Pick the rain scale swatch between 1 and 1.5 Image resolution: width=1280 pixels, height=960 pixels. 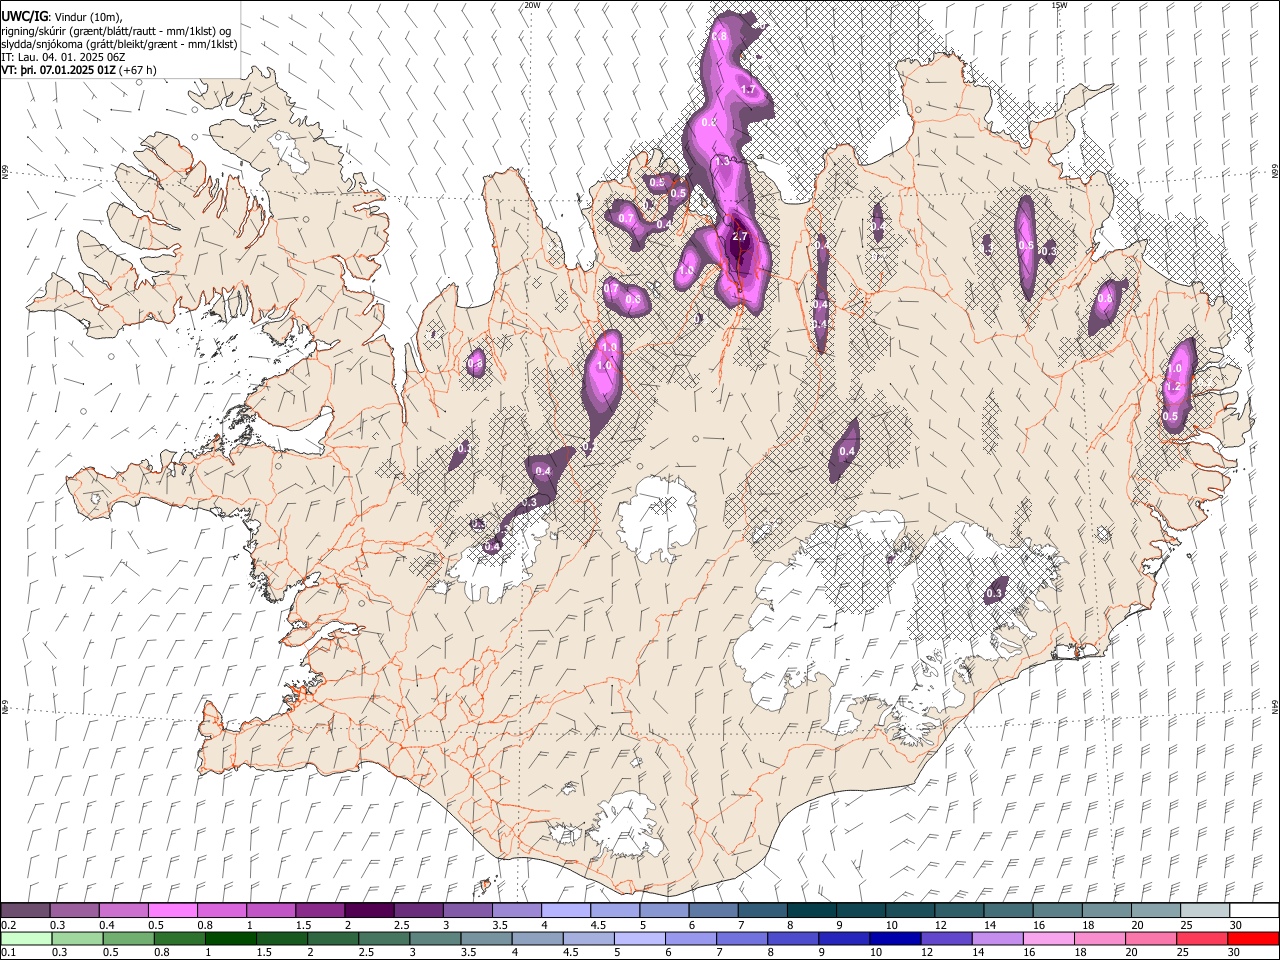tap(230, 938)
